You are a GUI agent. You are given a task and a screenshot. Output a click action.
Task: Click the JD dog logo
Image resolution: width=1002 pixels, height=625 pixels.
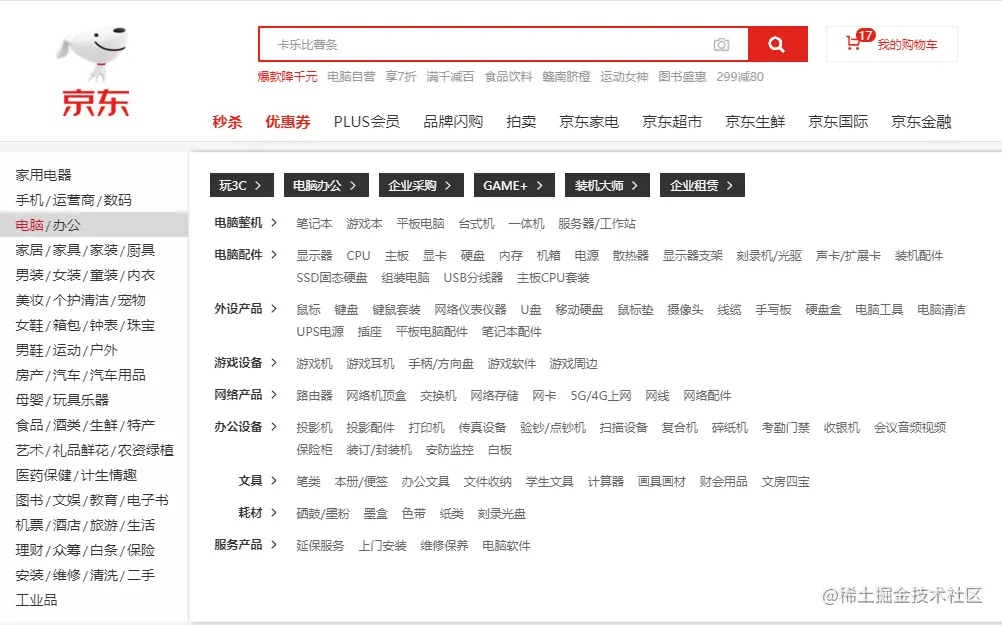click(x=96, y=72)
